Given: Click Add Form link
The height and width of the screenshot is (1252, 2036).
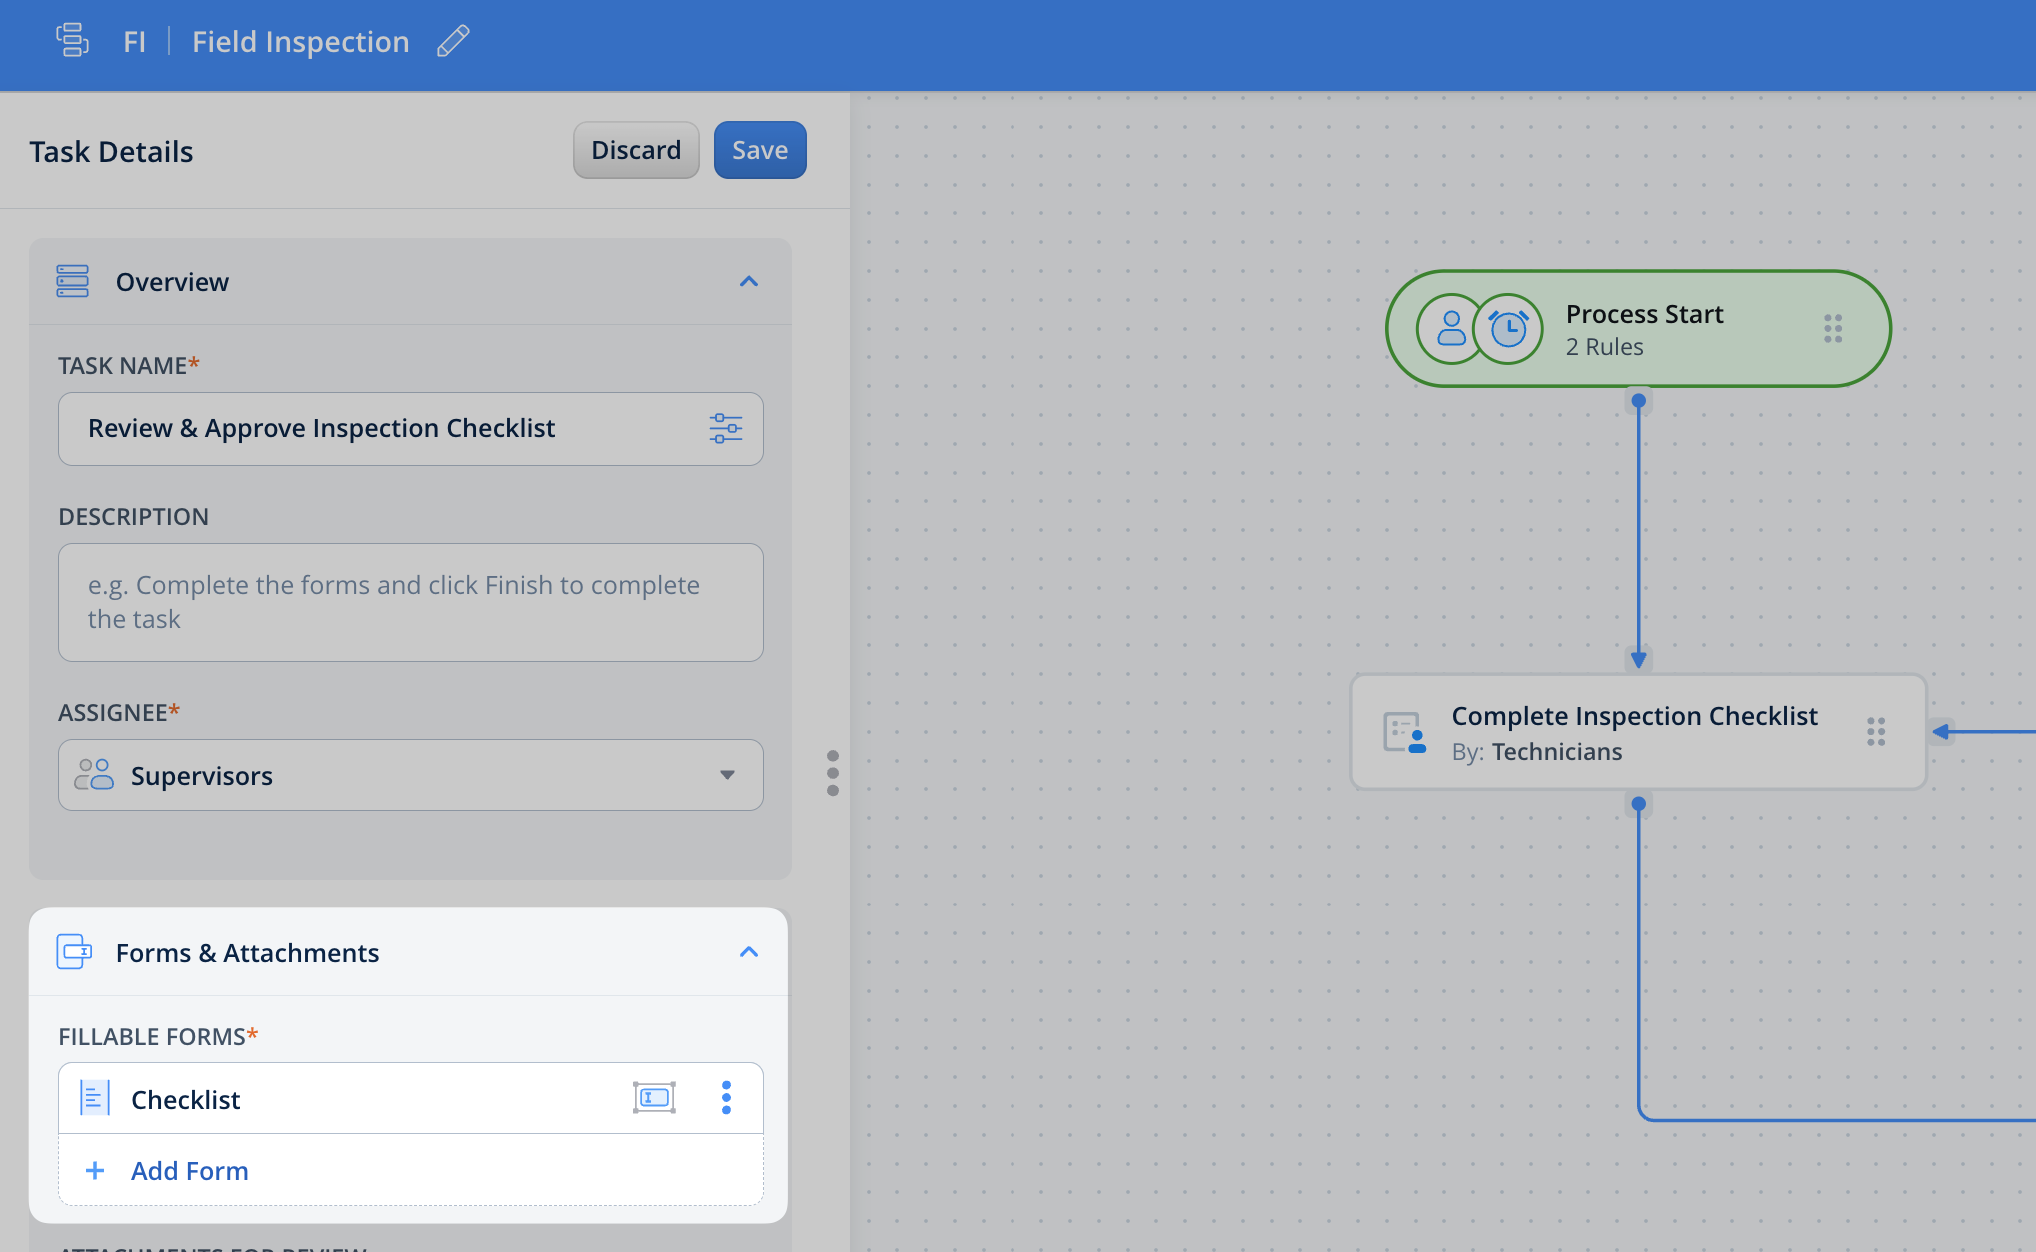Looking at the screenshot, I should (x=189, y=1170).
